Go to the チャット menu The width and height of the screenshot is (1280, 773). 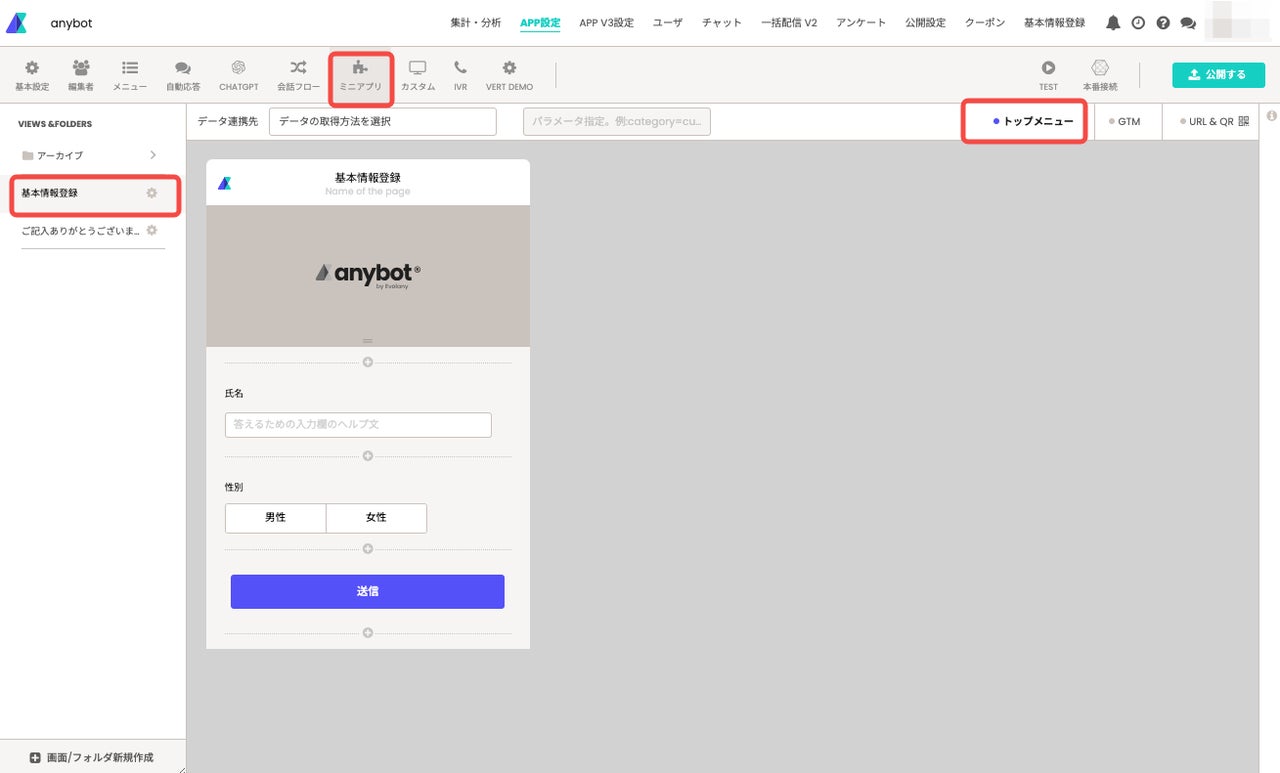pos(722,23)
